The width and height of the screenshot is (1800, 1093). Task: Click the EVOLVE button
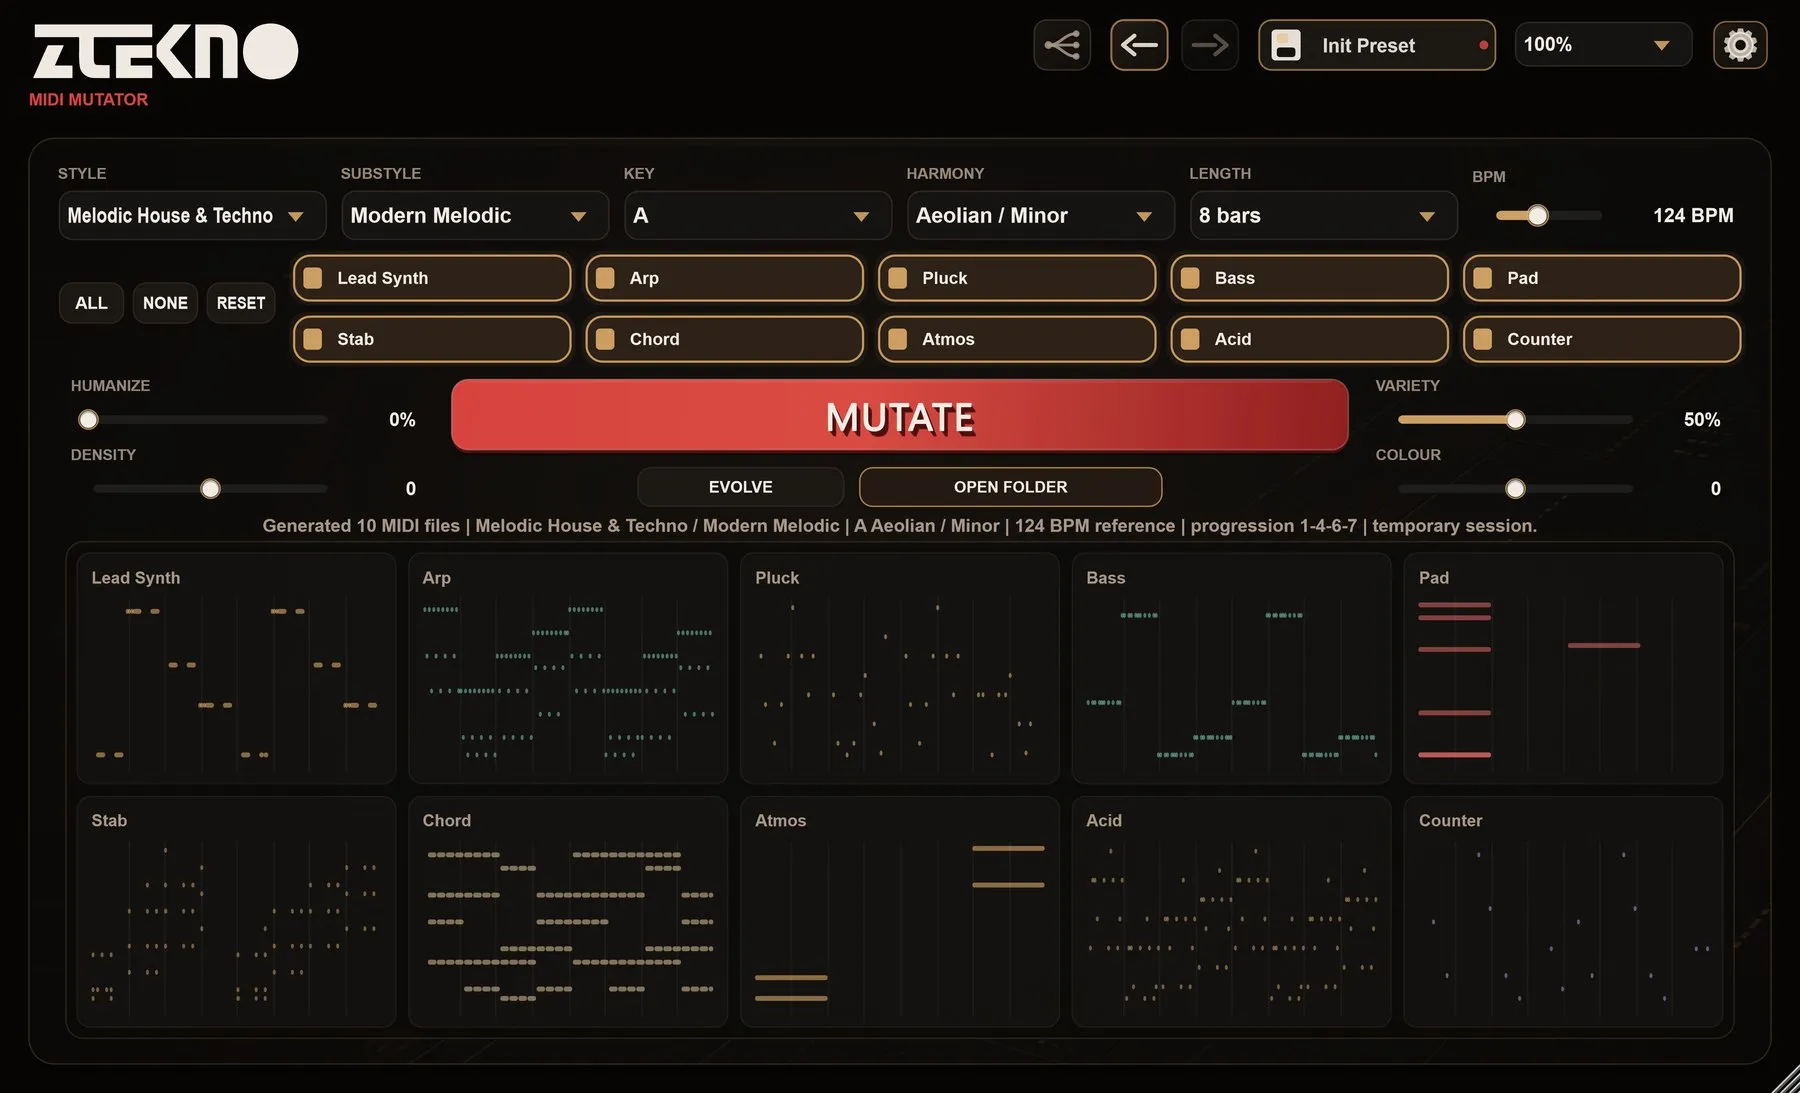[x=741, y=487]
